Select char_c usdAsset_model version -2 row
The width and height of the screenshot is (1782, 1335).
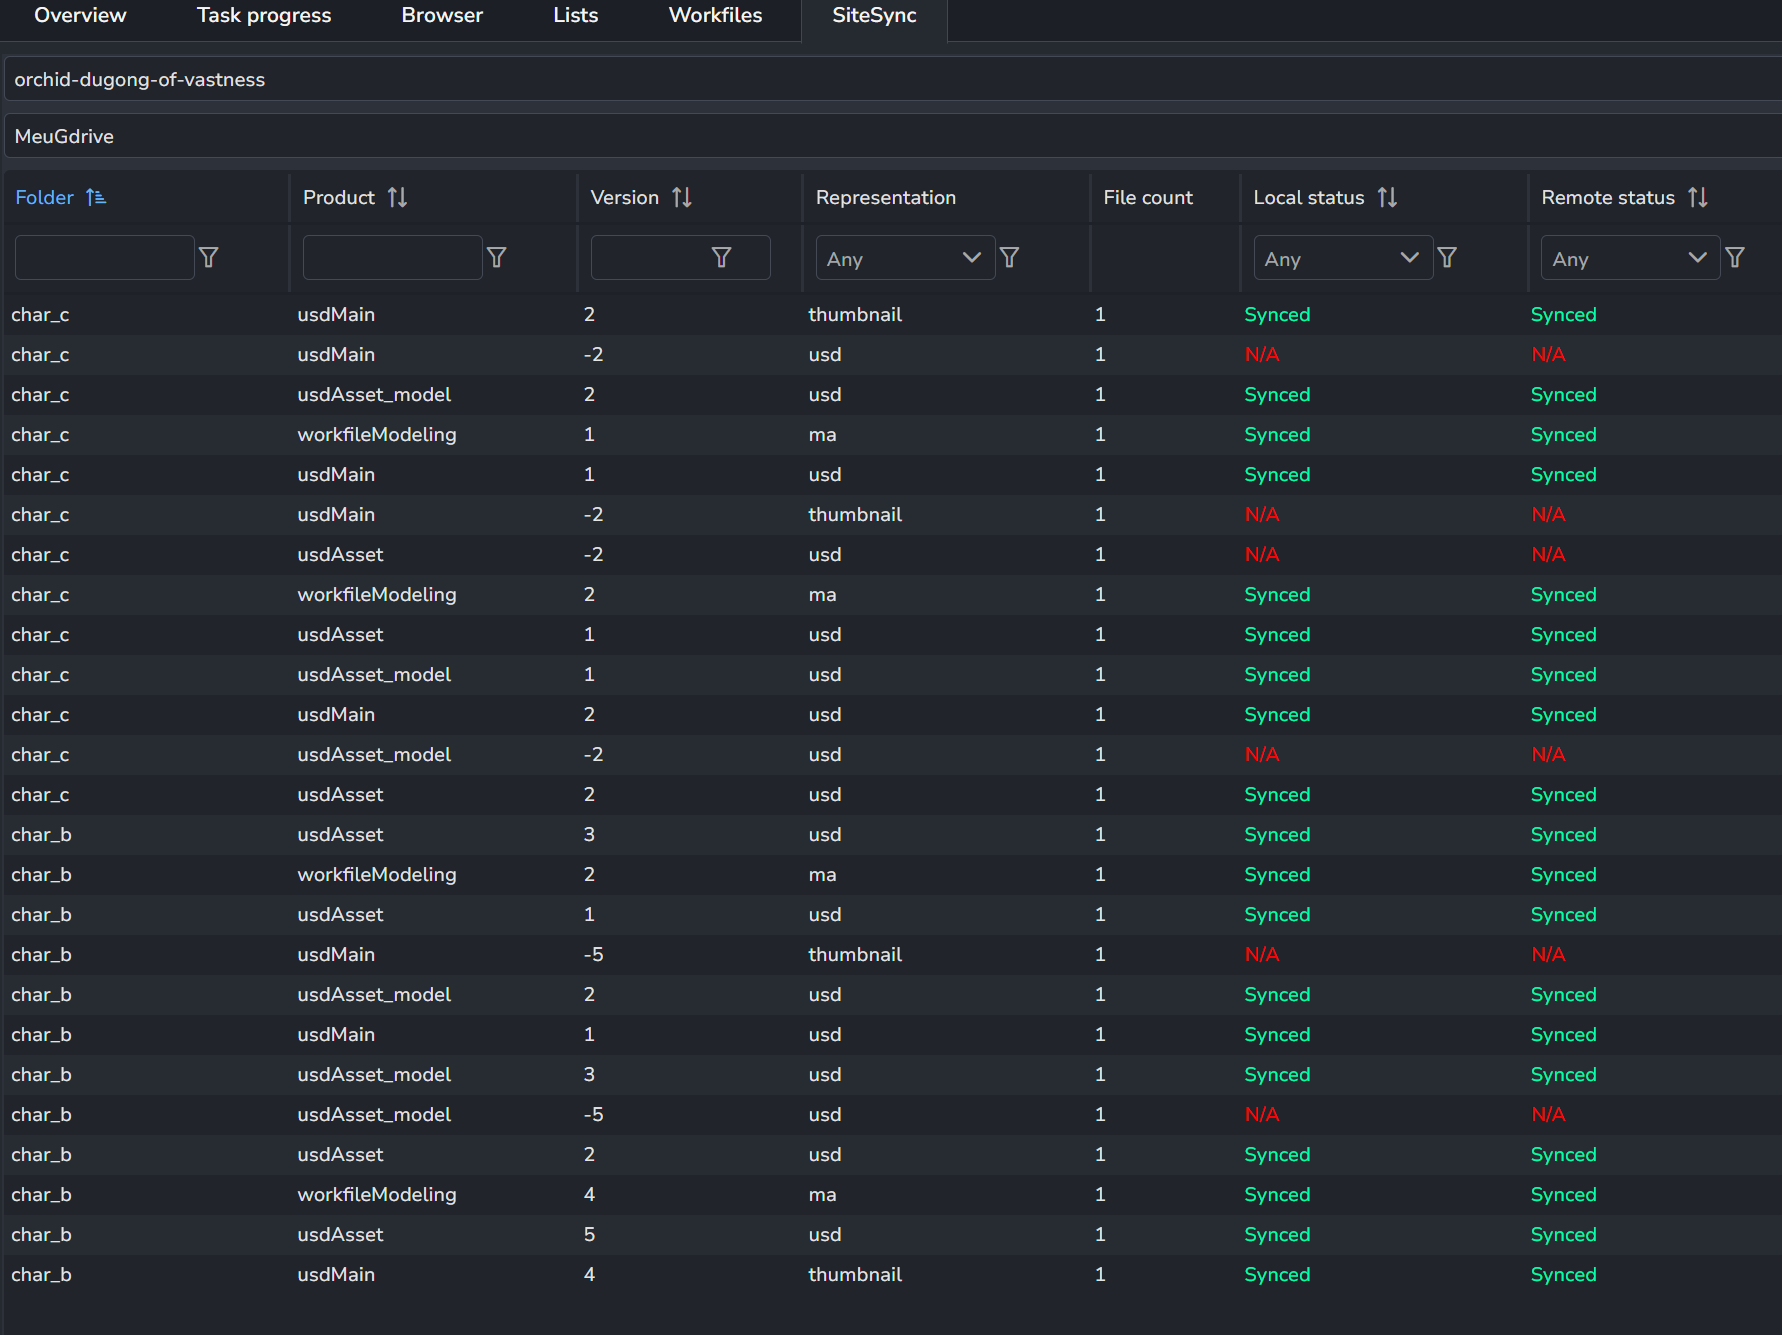(x=891, y=755)
